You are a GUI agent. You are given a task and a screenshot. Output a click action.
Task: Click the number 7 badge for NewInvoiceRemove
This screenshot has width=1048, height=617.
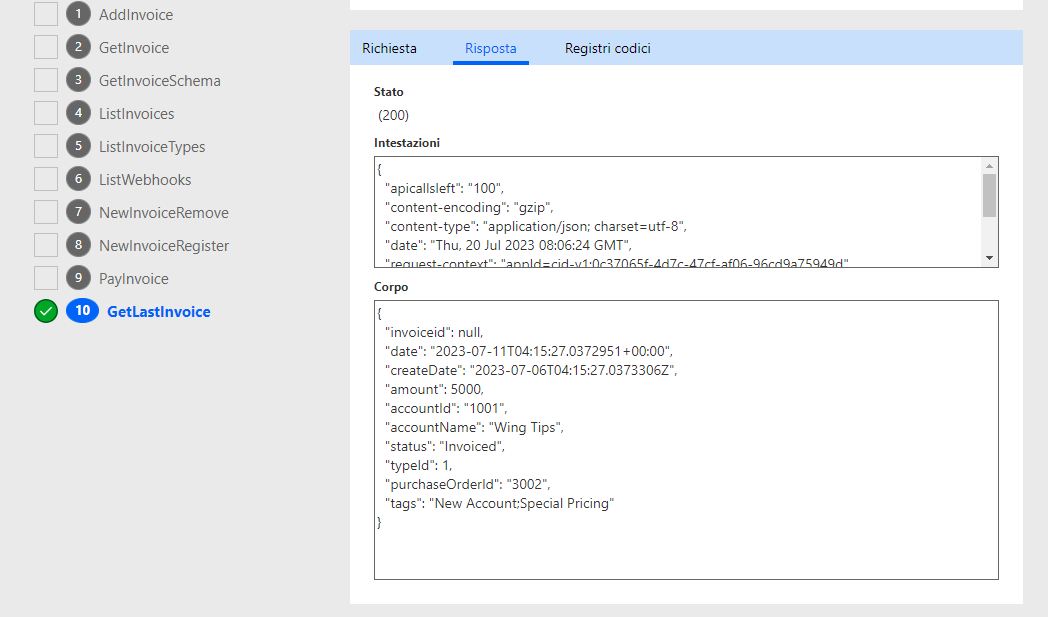(x=78, y=213)
